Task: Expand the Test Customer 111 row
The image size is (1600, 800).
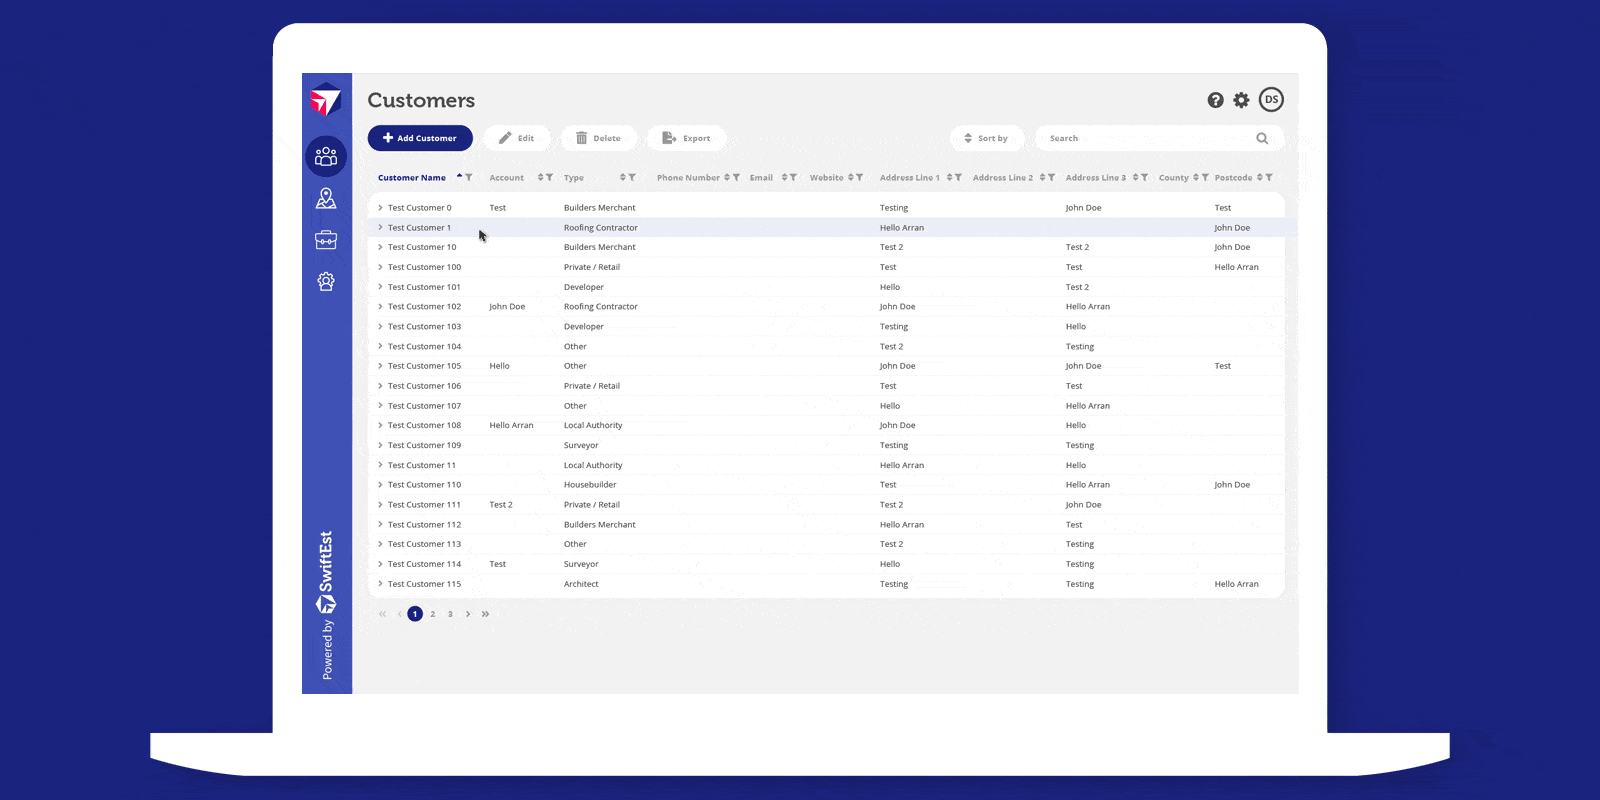Action: coord(380,505)
